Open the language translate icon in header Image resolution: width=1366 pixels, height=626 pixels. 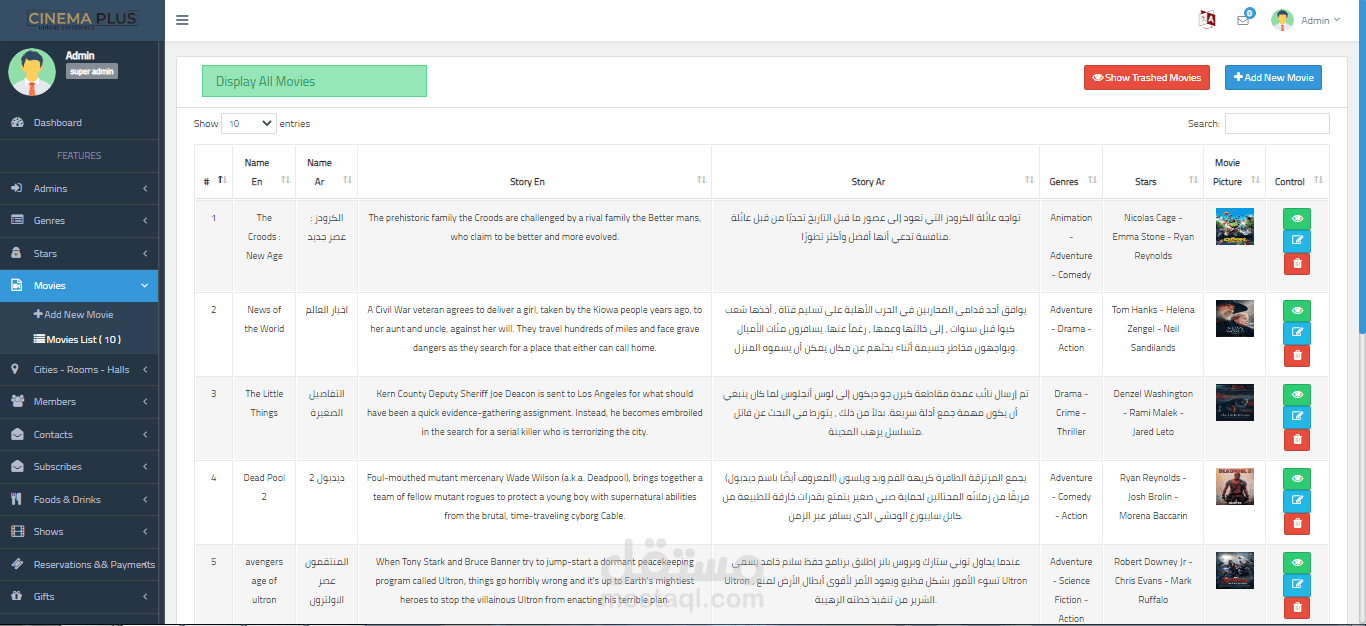[x=1207, y=20]
